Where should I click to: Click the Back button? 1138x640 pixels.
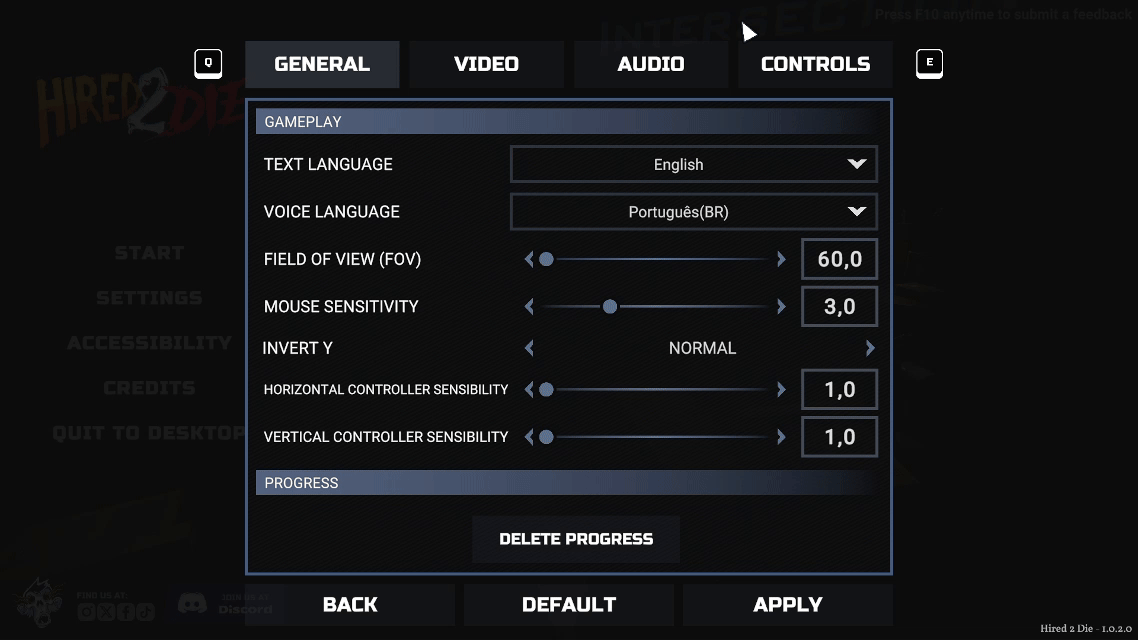pyautogui.click(x=351, y=604)
